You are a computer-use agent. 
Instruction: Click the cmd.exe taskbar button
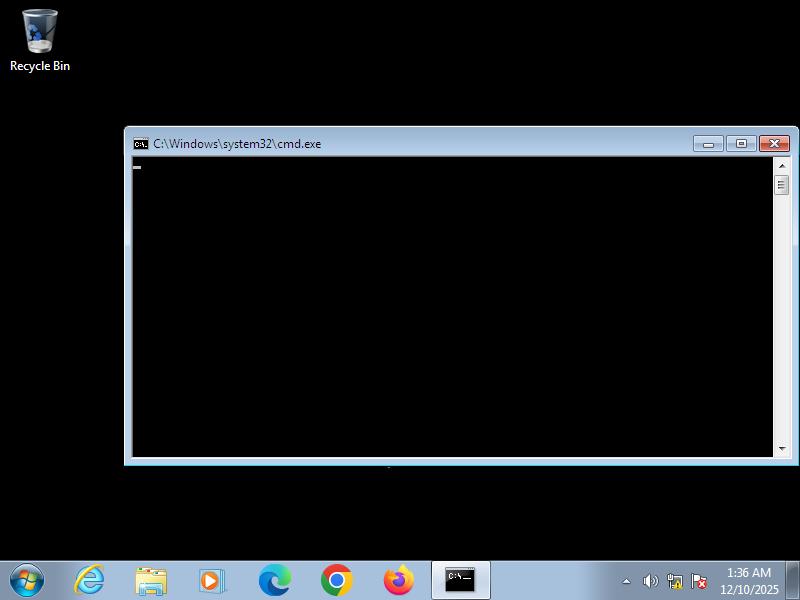460,580
